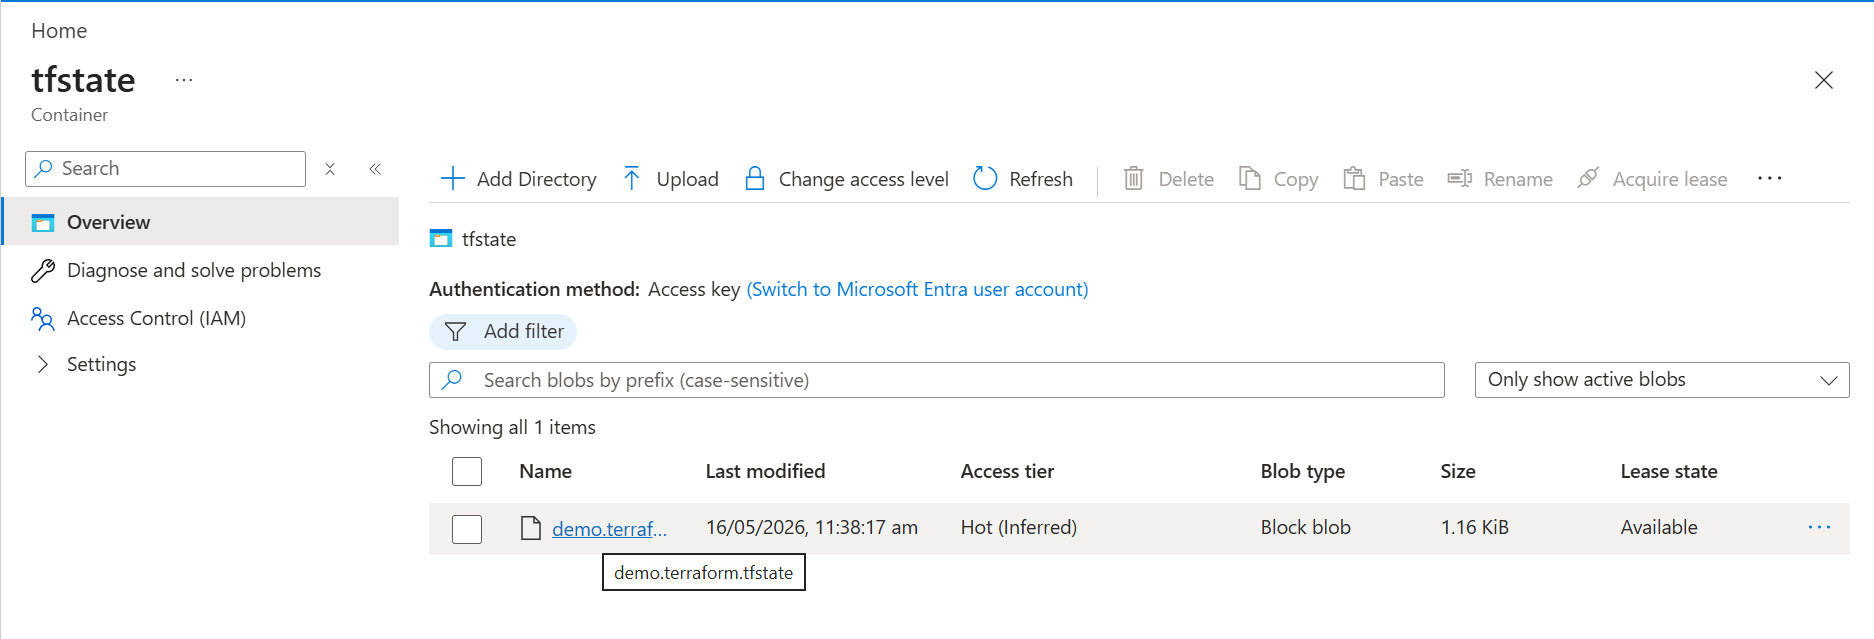Click the Hot (Inferred) cell
1874x639 pixels.
(x=1018, y=527)
